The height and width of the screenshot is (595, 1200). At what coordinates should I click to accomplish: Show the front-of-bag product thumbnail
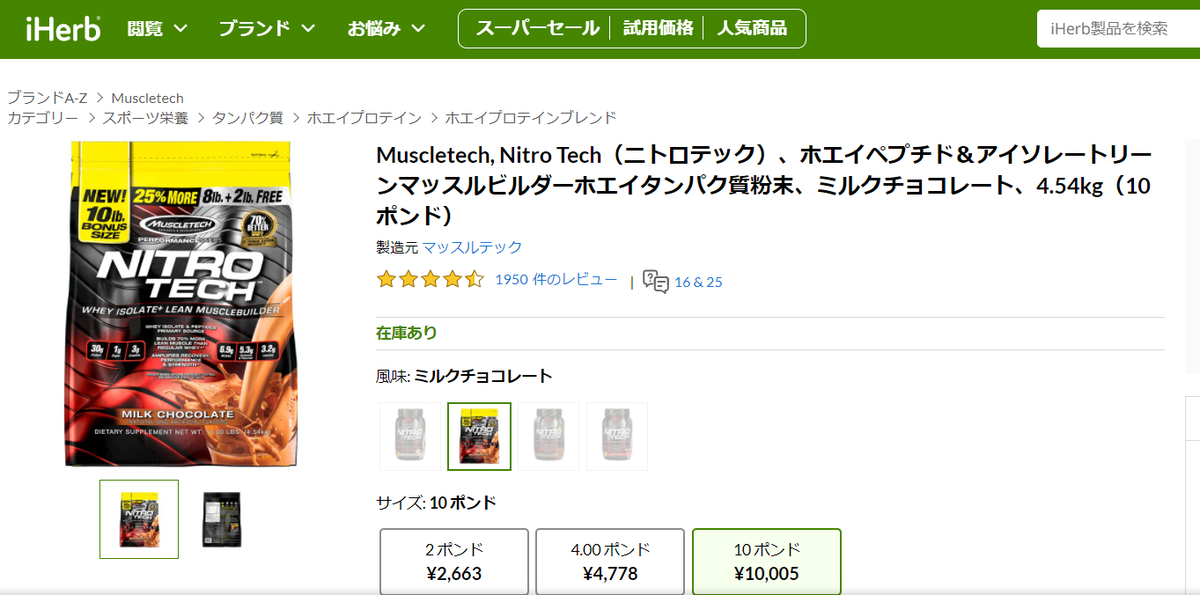tap(139, 519)
